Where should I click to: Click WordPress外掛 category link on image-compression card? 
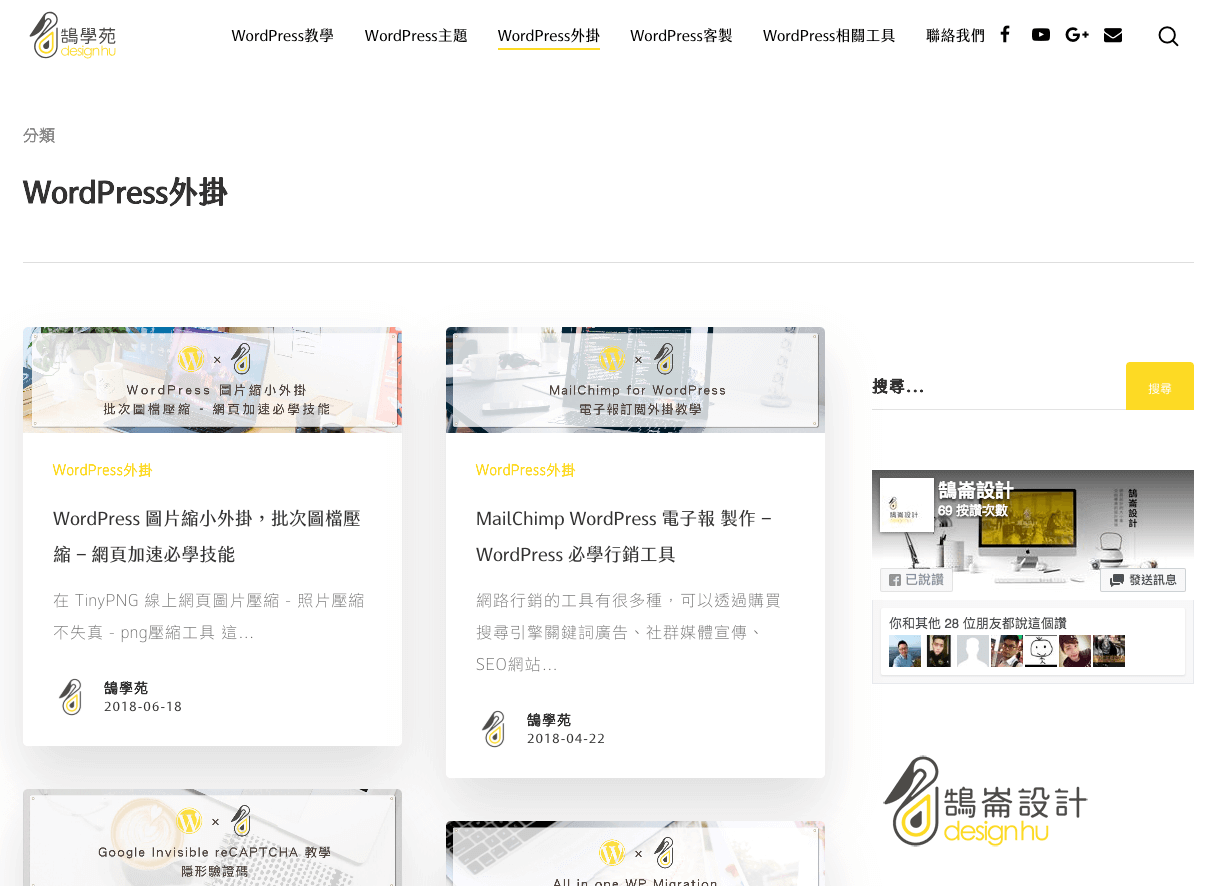(102, 470)
